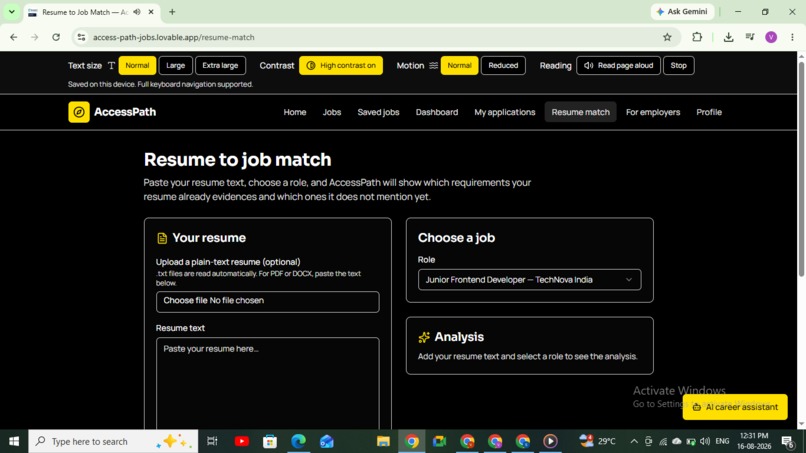Reload the page with the refresh icon

tap(56, 37)
